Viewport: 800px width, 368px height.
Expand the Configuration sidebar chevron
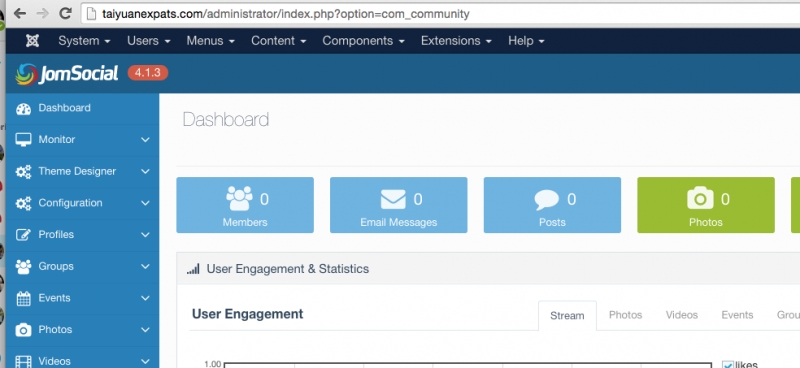[x=145, y=203]
